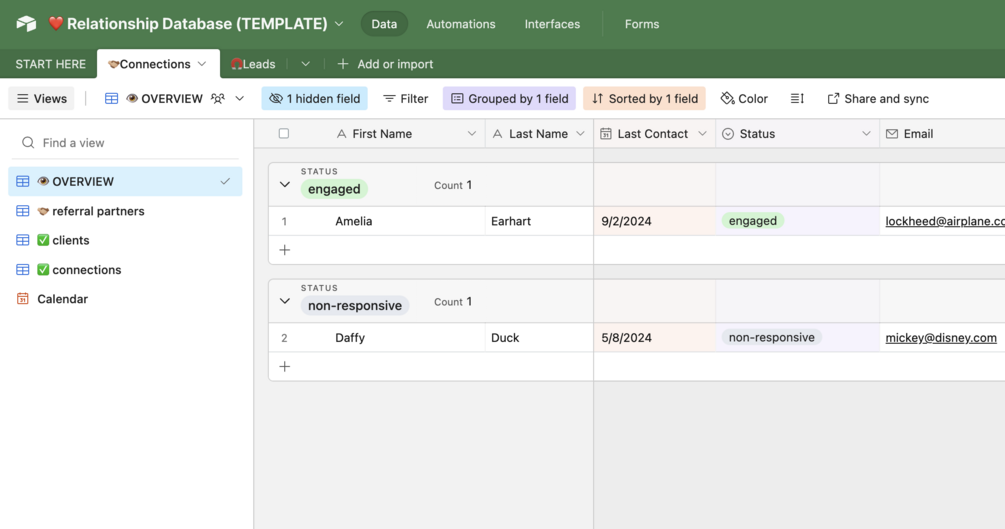Click the collaborators icon next to OVERVIEW

click(x=218, y=99)
